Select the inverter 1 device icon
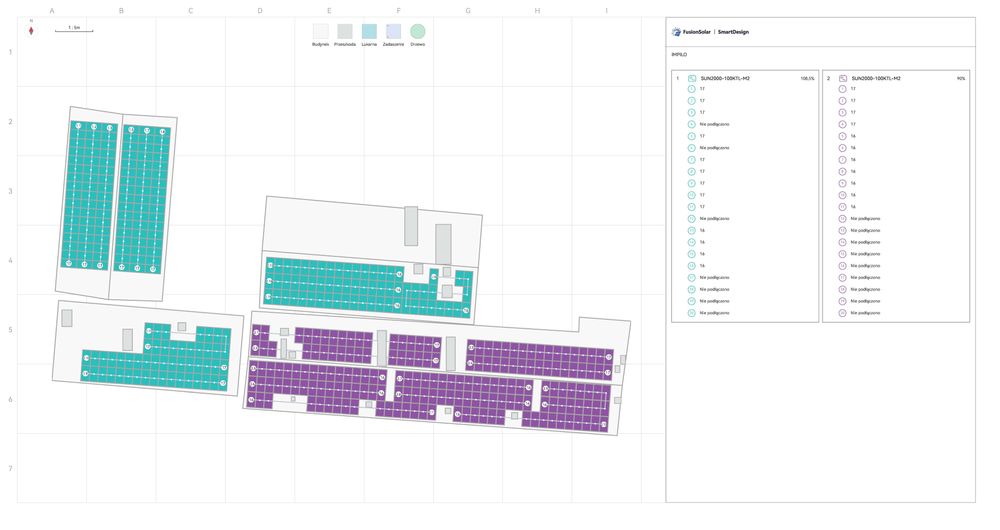1000x530 pixels. [x=692, y=78]
